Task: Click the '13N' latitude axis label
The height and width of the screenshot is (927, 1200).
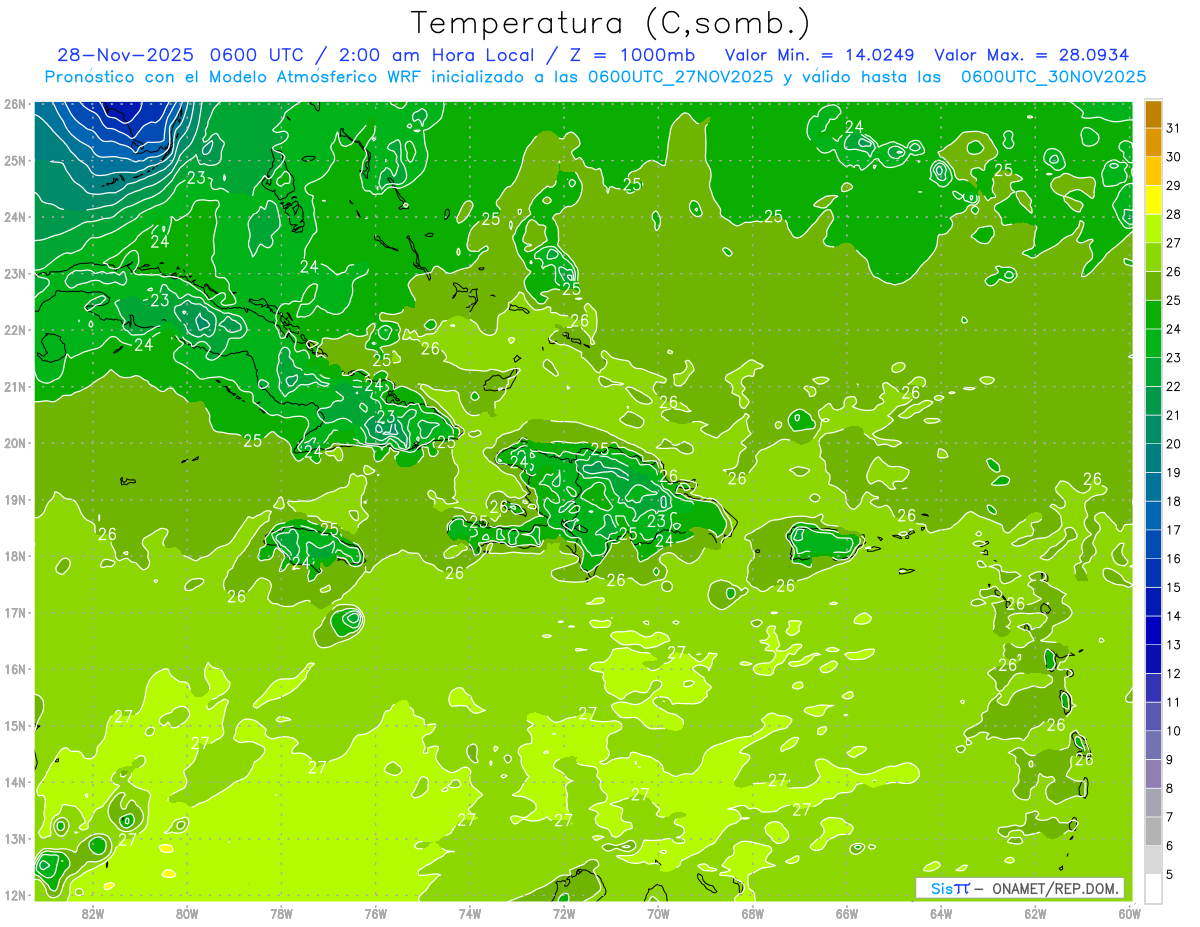Action: point(14,838)
